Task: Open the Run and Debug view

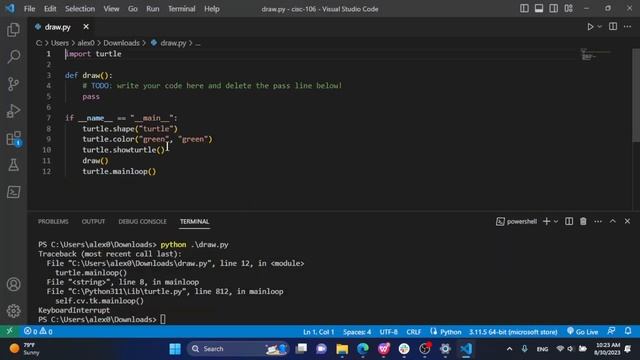Action: [x=13, y=111]
